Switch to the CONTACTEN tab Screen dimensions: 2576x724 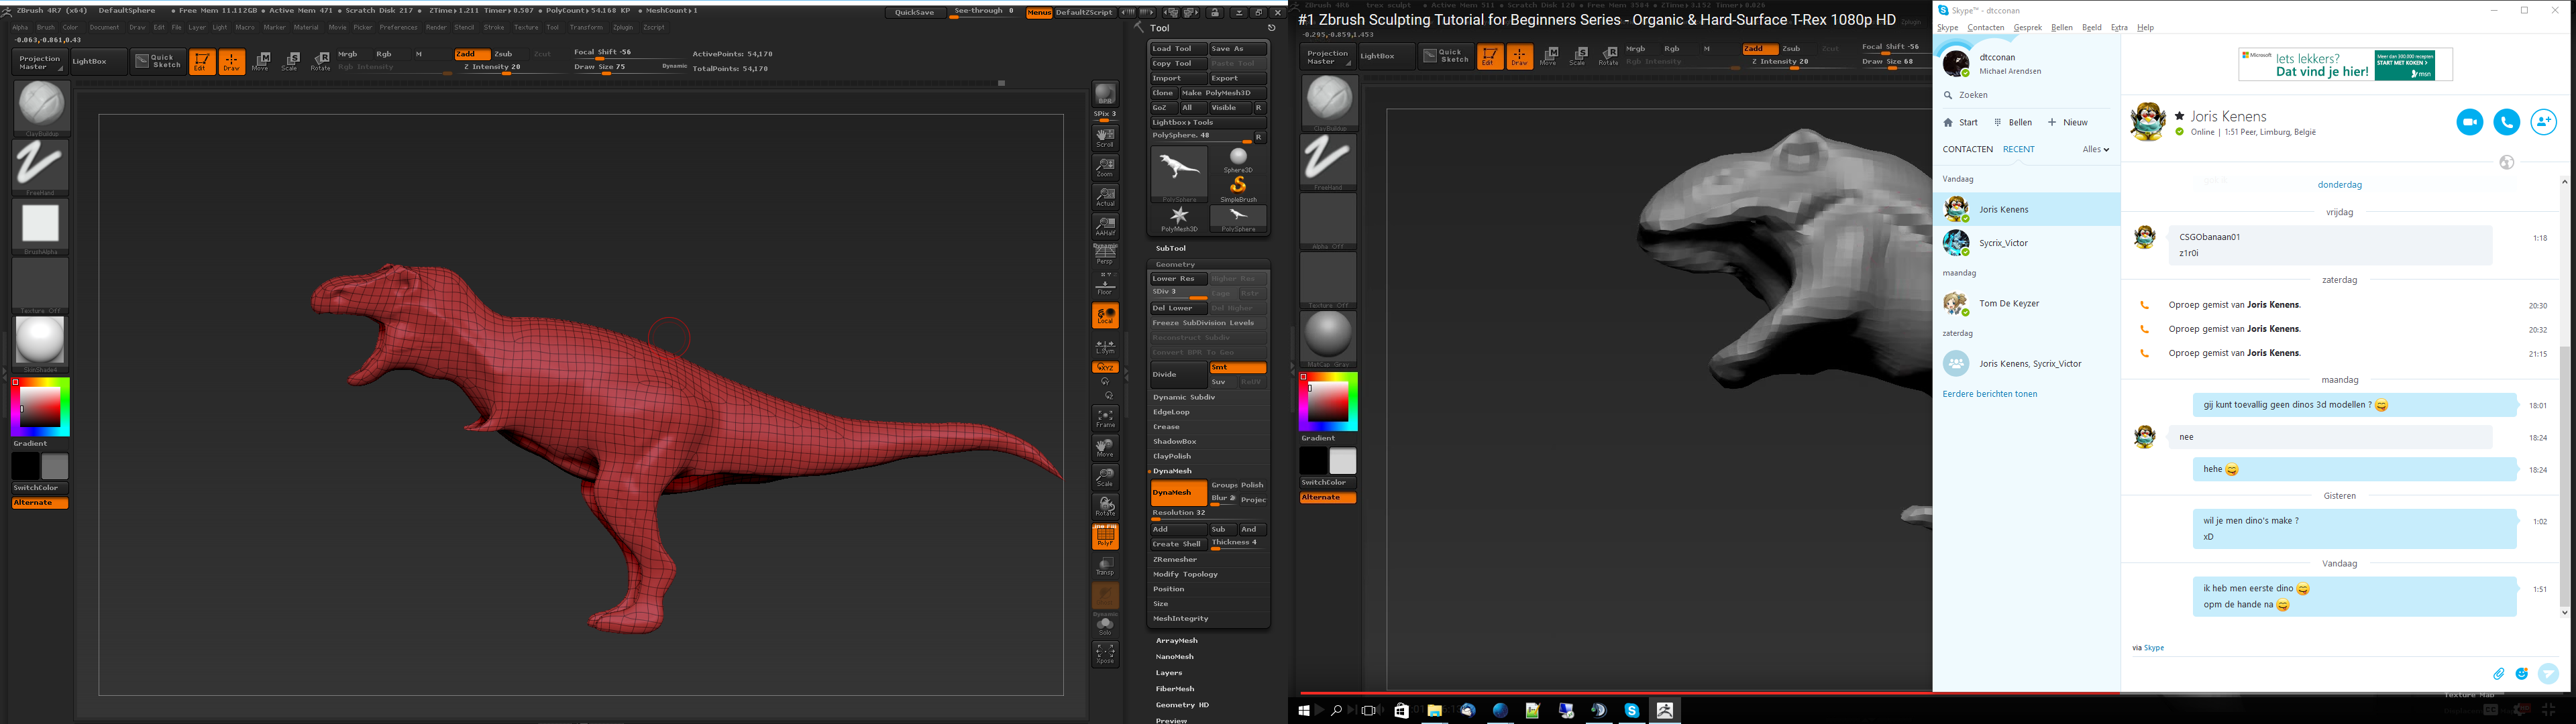pos(1967,150)
